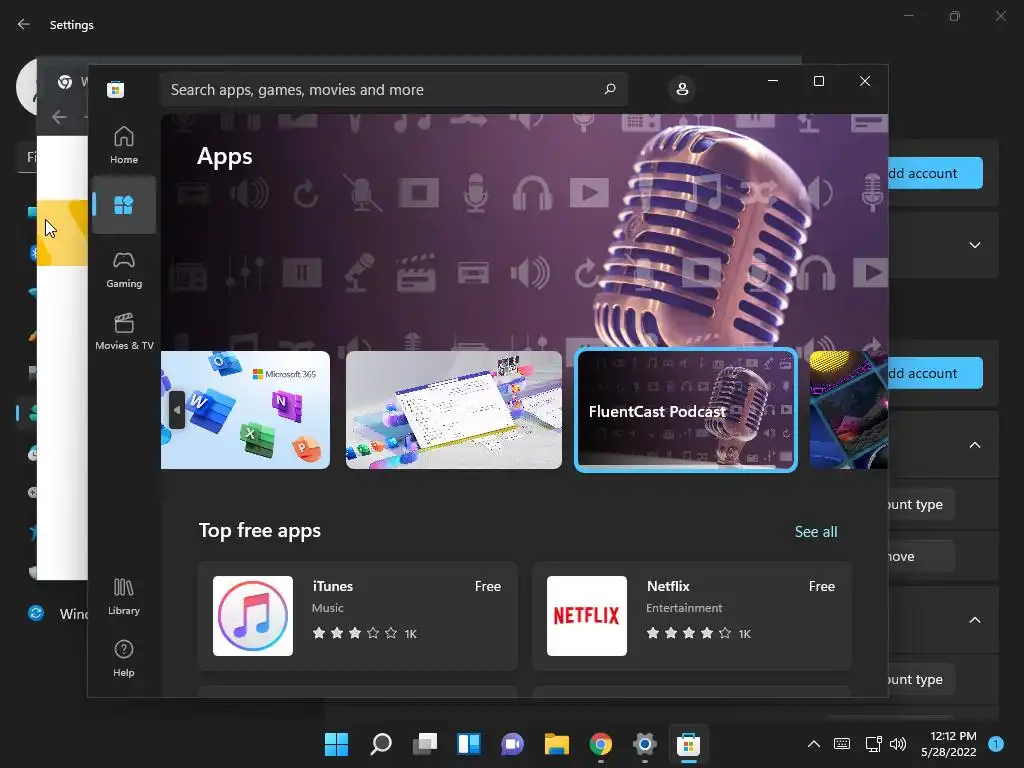Click the iTunes star rating

coord(355,633)
